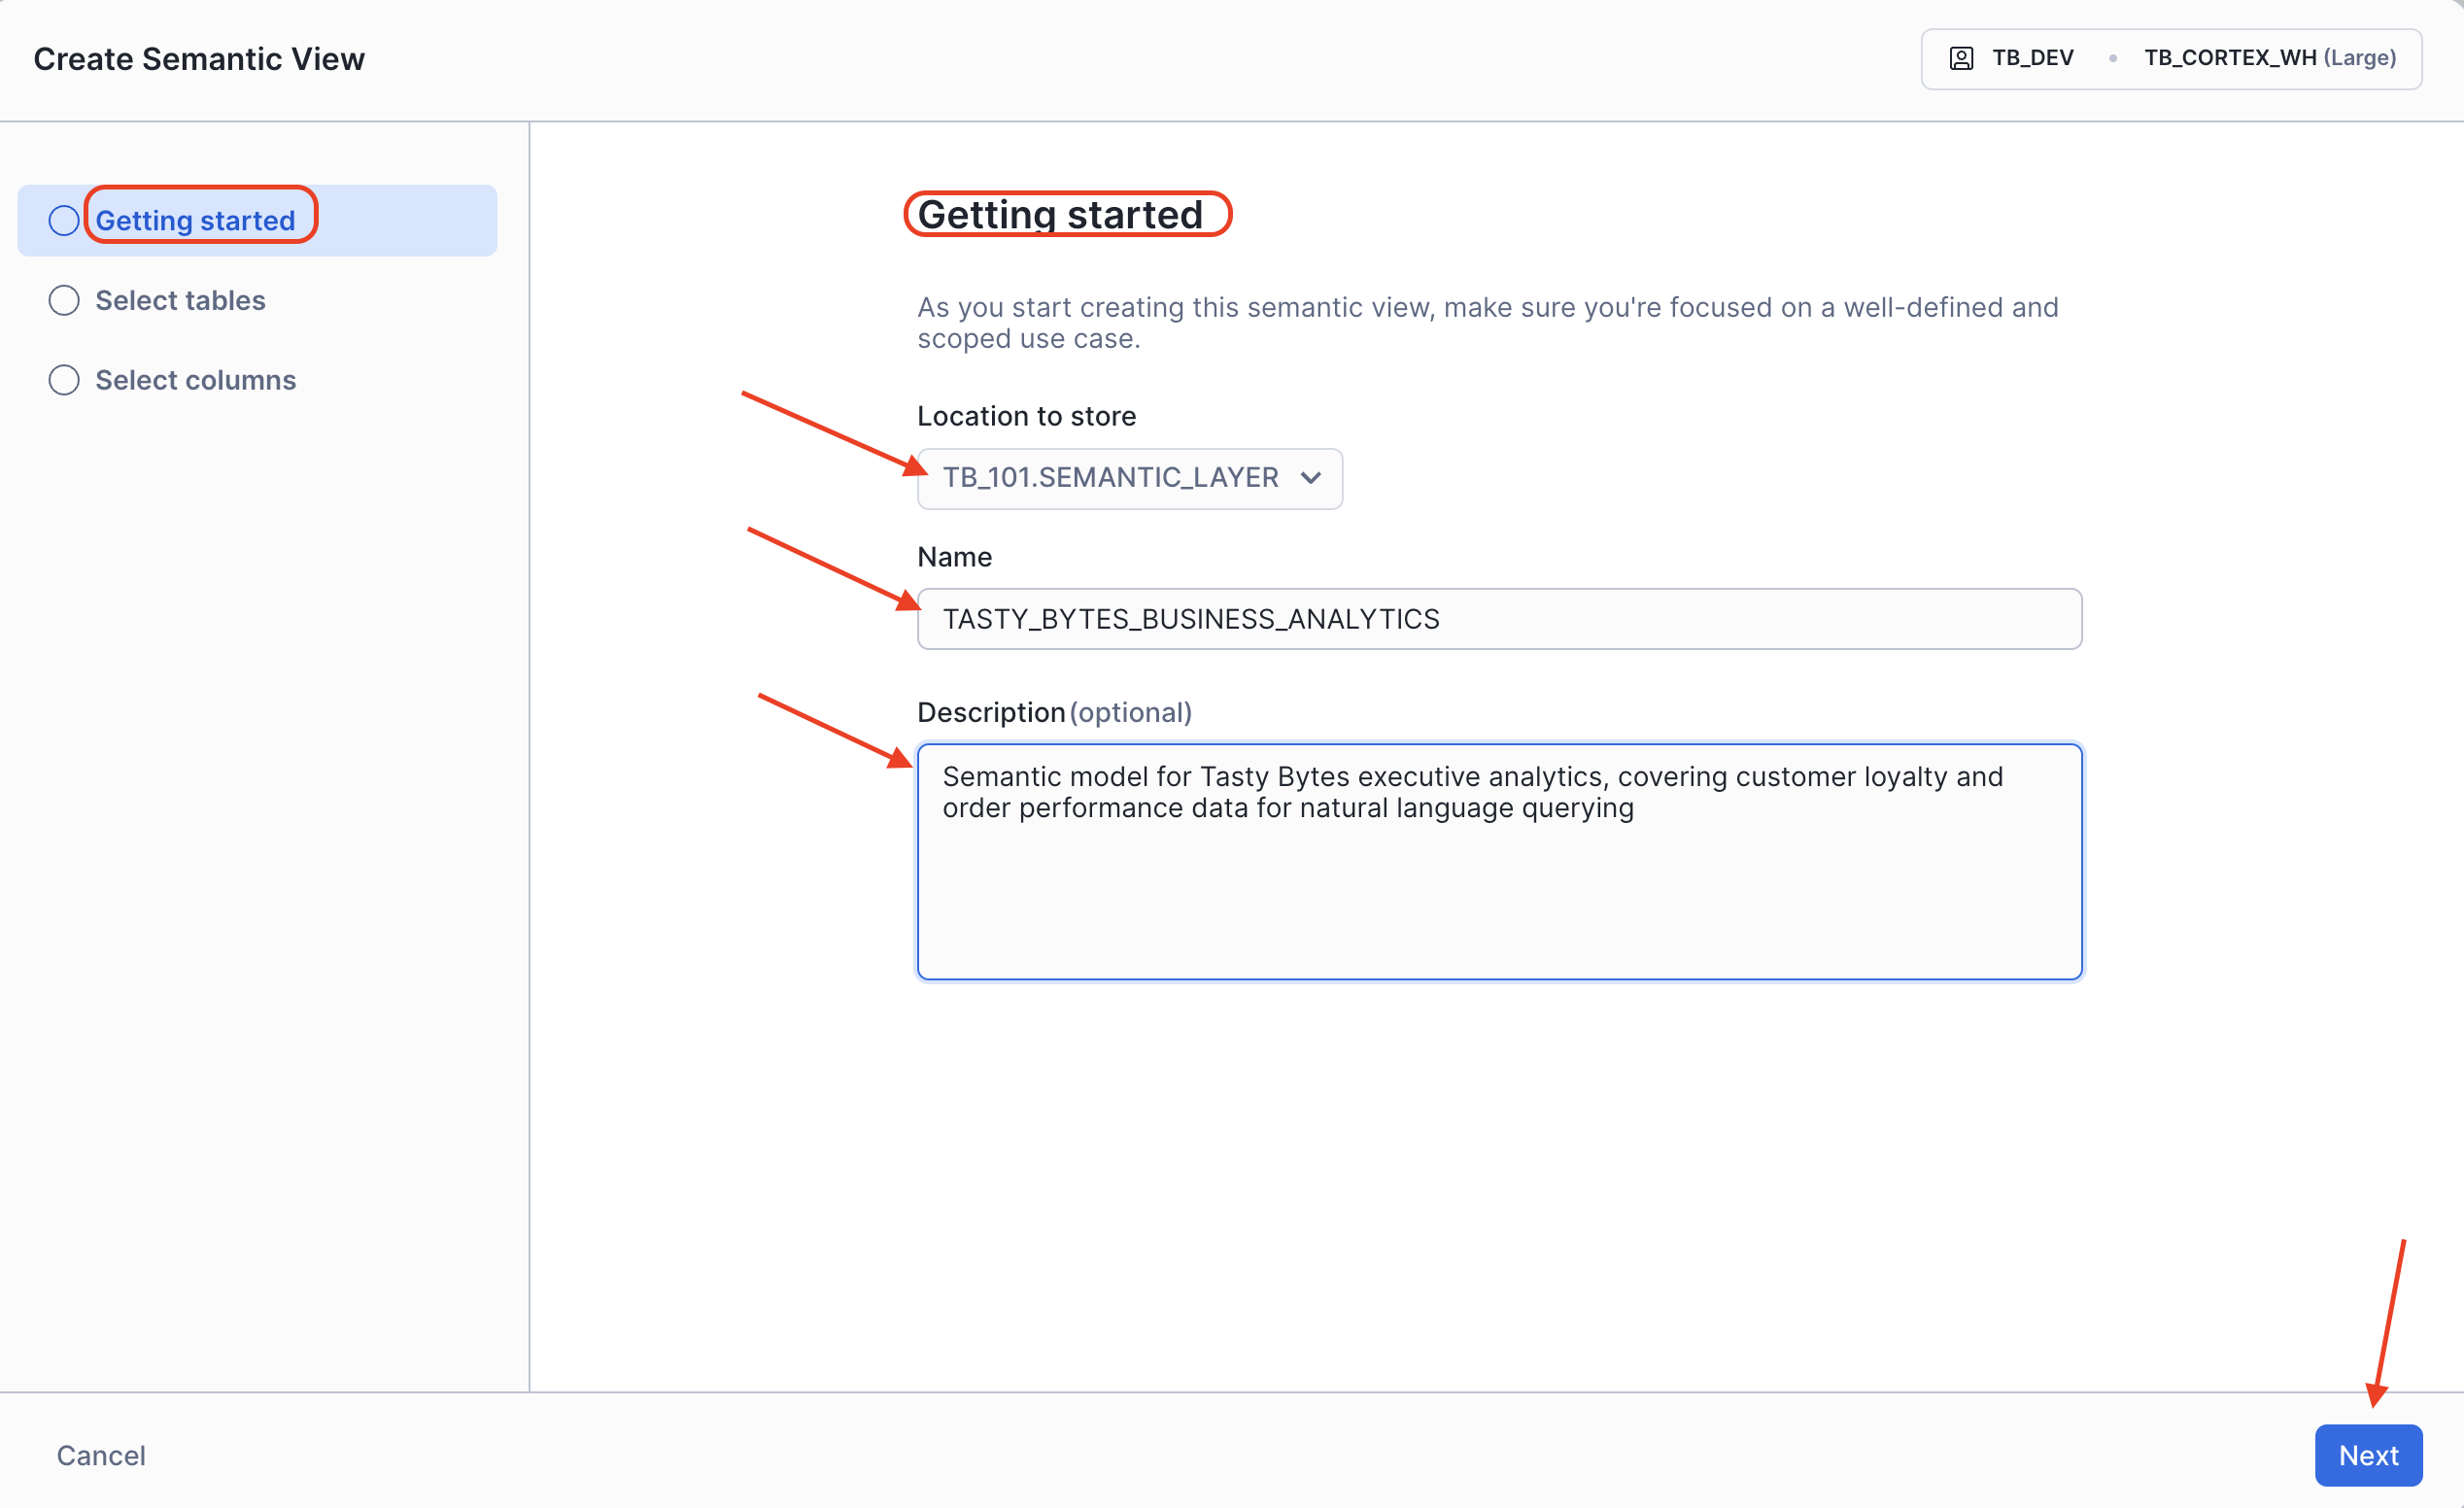
Task: Click the TB_CORTEX_WH (Large) warehouse label
Action: (2269, 58)
